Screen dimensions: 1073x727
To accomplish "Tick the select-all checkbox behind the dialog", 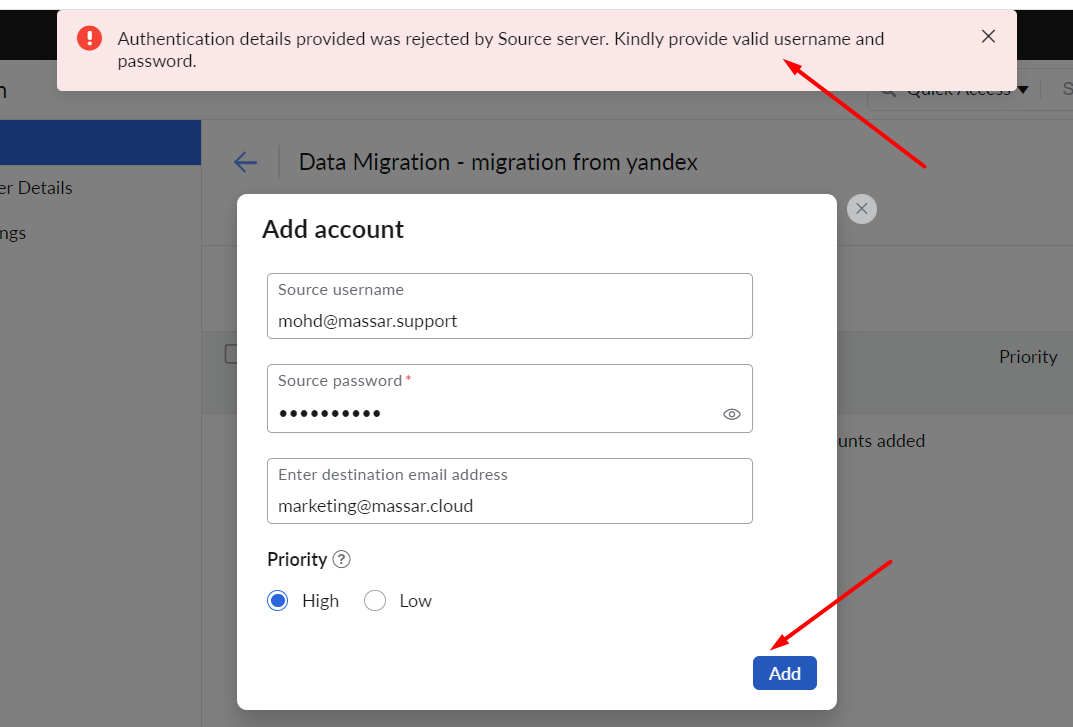I will 231,354.
